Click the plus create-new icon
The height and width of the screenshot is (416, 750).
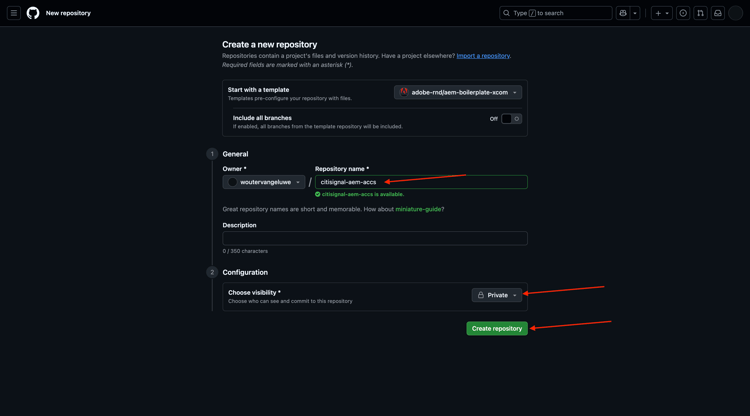point(658,13)
